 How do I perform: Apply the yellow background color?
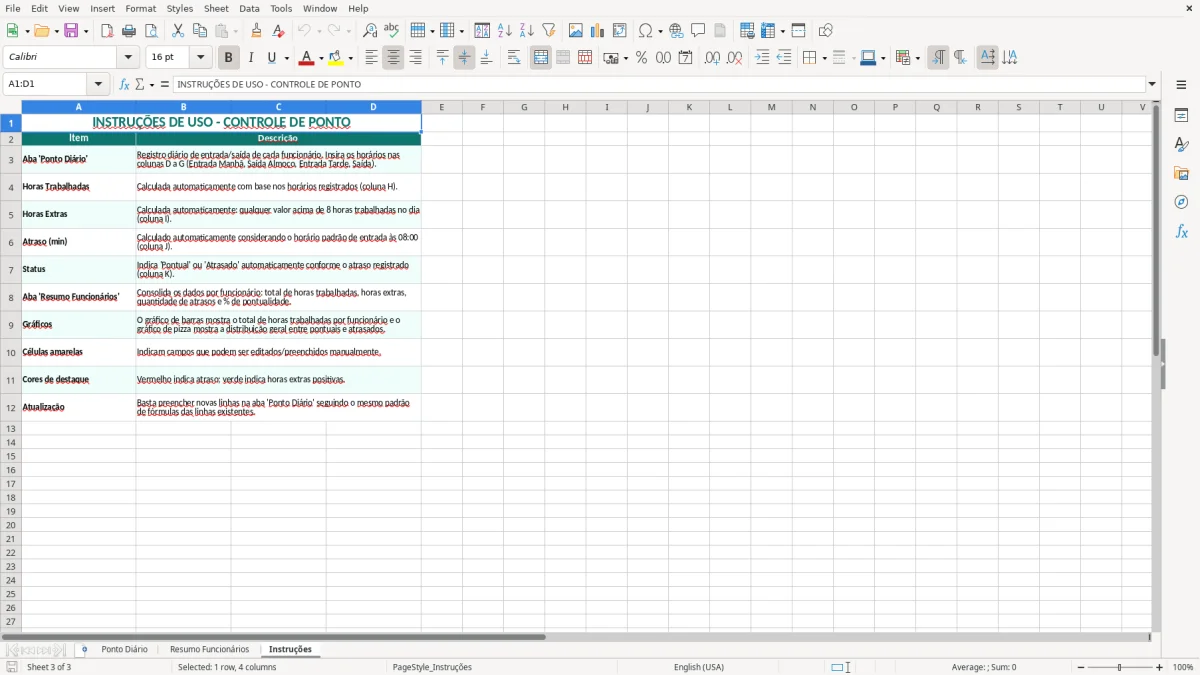coord(336,58)
